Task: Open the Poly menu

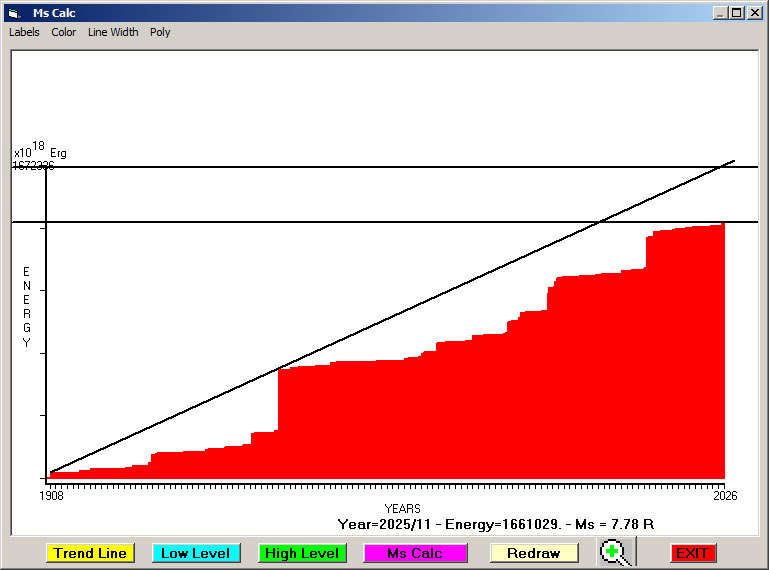Action: tap(160, 32)
